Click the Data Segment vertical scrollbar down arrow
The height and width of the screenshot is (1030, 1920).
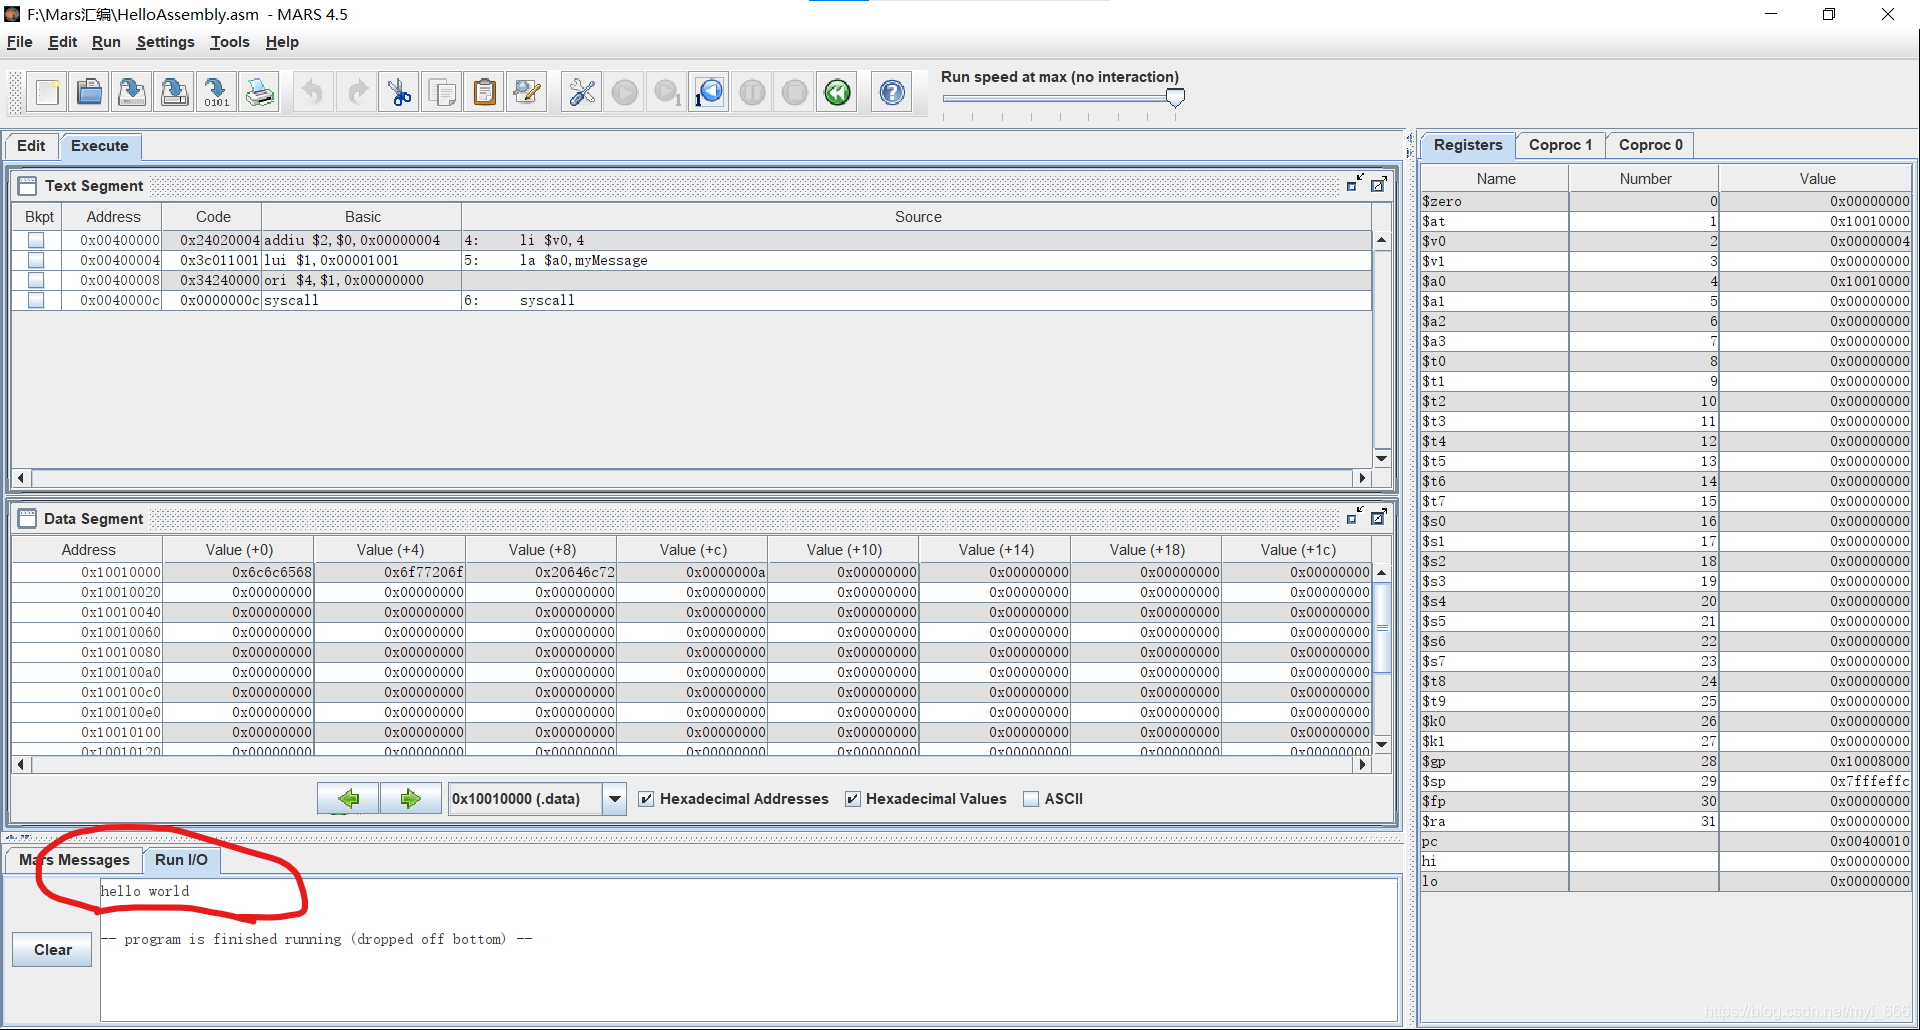pyautogui.click(x=1381, y=744)
